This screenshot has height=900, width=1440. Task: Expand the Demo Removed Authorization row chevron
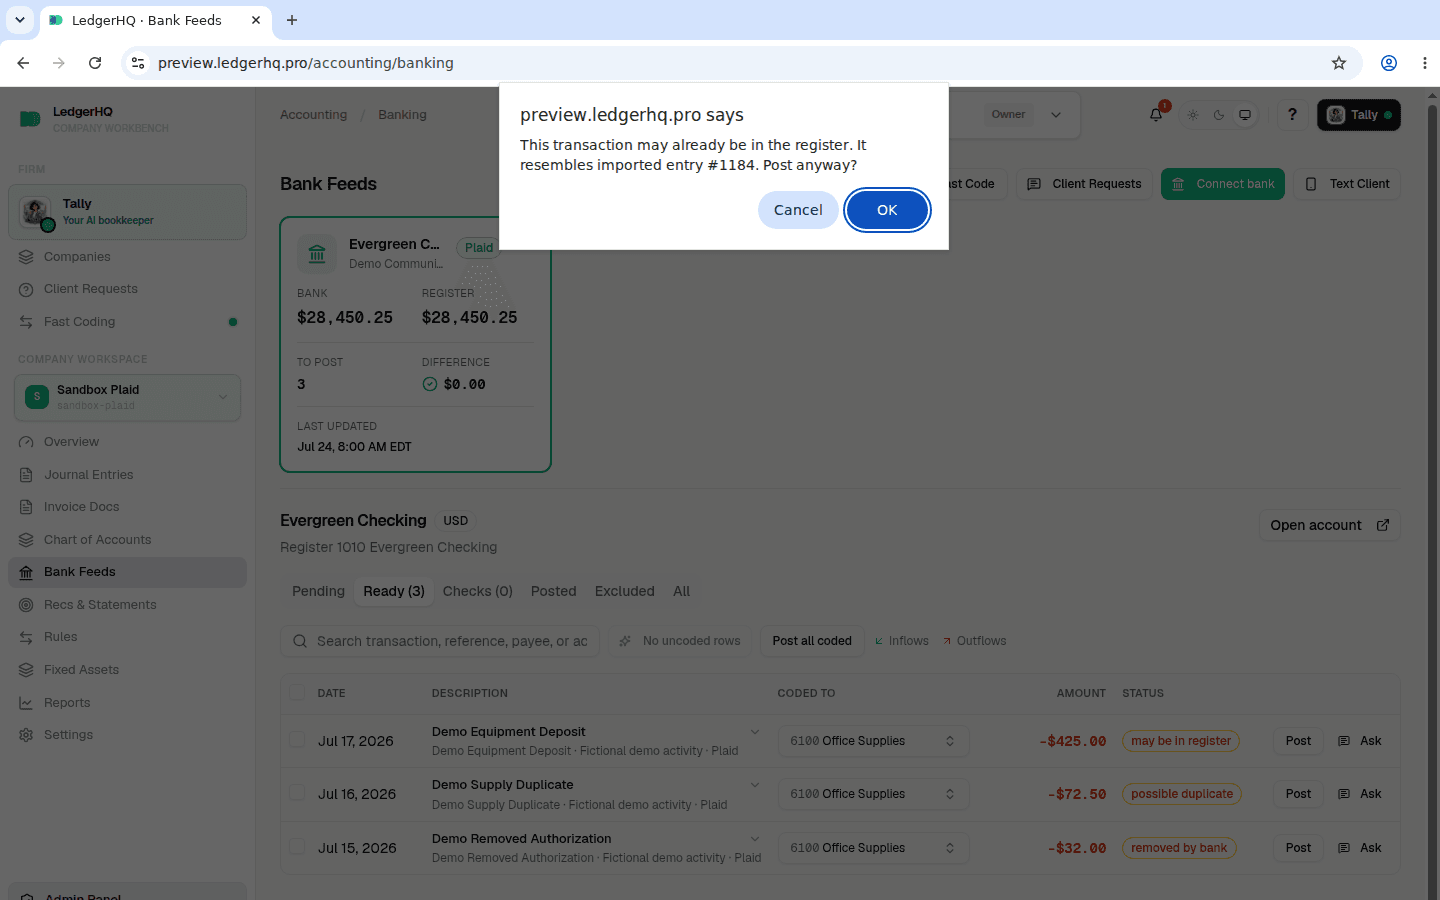[x=755, y=839]
